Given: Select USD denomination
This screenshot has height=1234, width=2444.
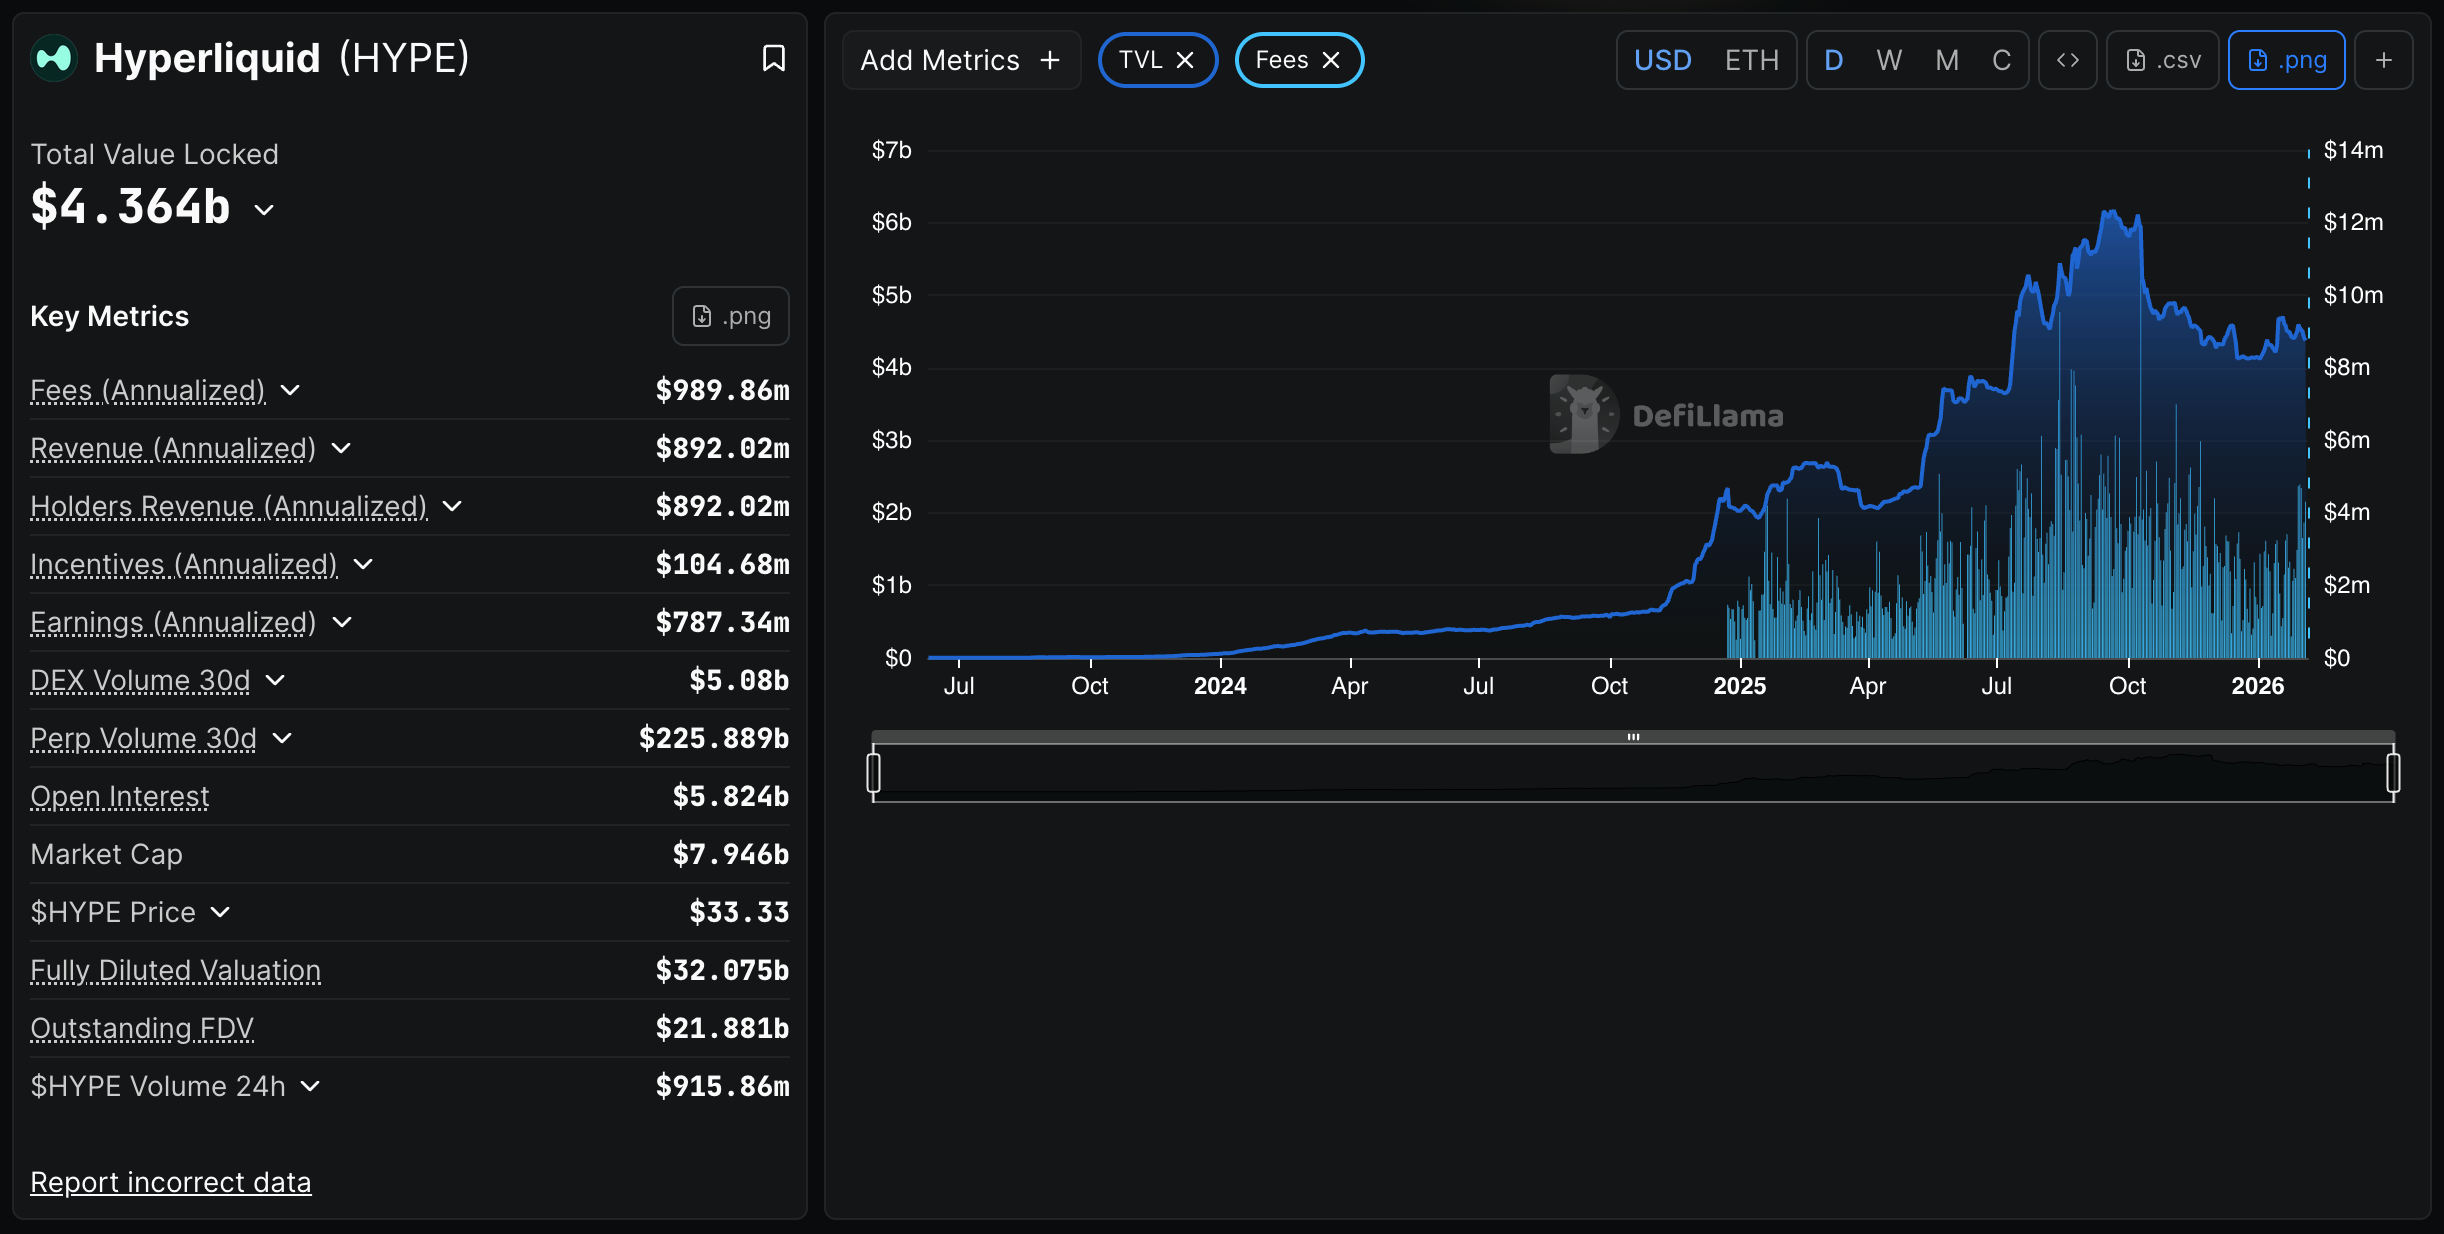Looking at the screenshot, I should click(1662, 60).
